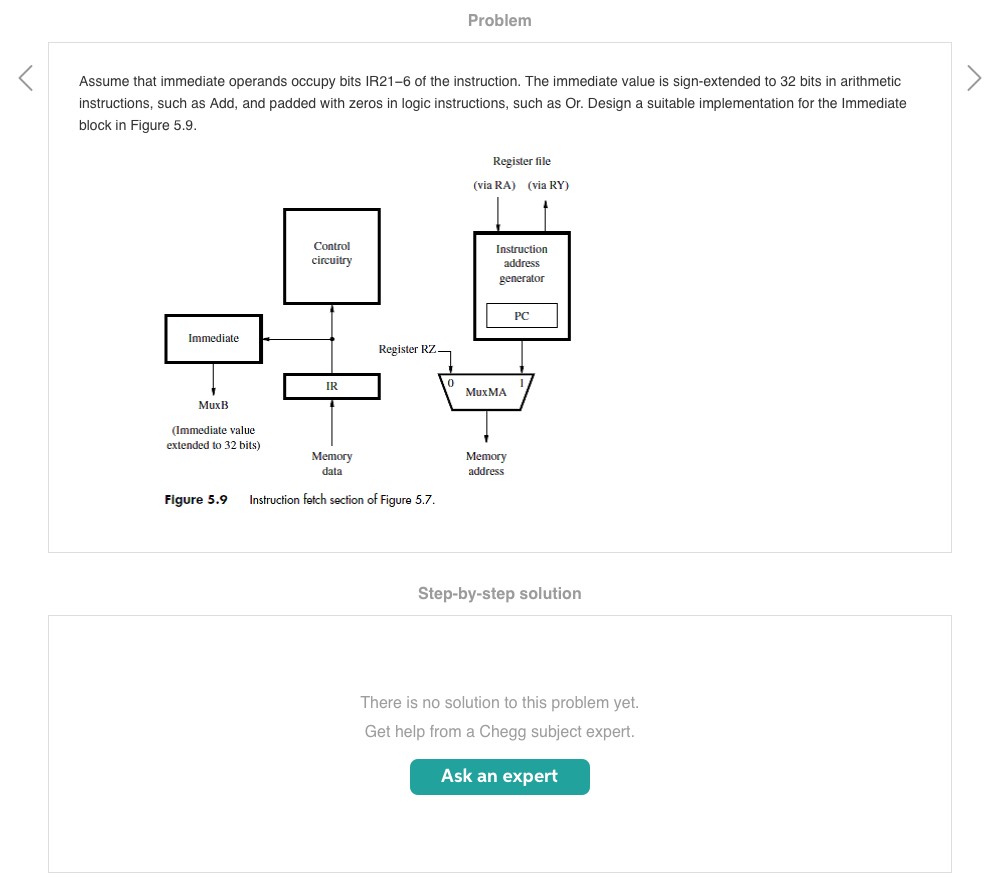Click the PC box inside address generator
The width and height of the screenshot is (1000, 873).
click(x=522, y=316)
